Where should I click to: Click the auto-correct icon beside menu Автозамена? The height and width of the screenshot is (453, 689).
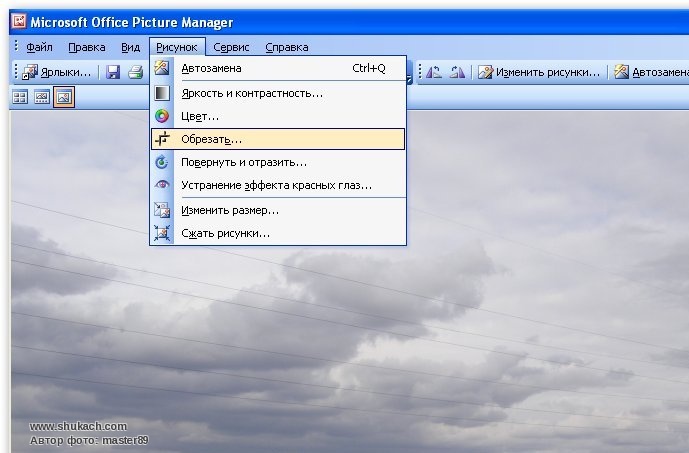162,68
